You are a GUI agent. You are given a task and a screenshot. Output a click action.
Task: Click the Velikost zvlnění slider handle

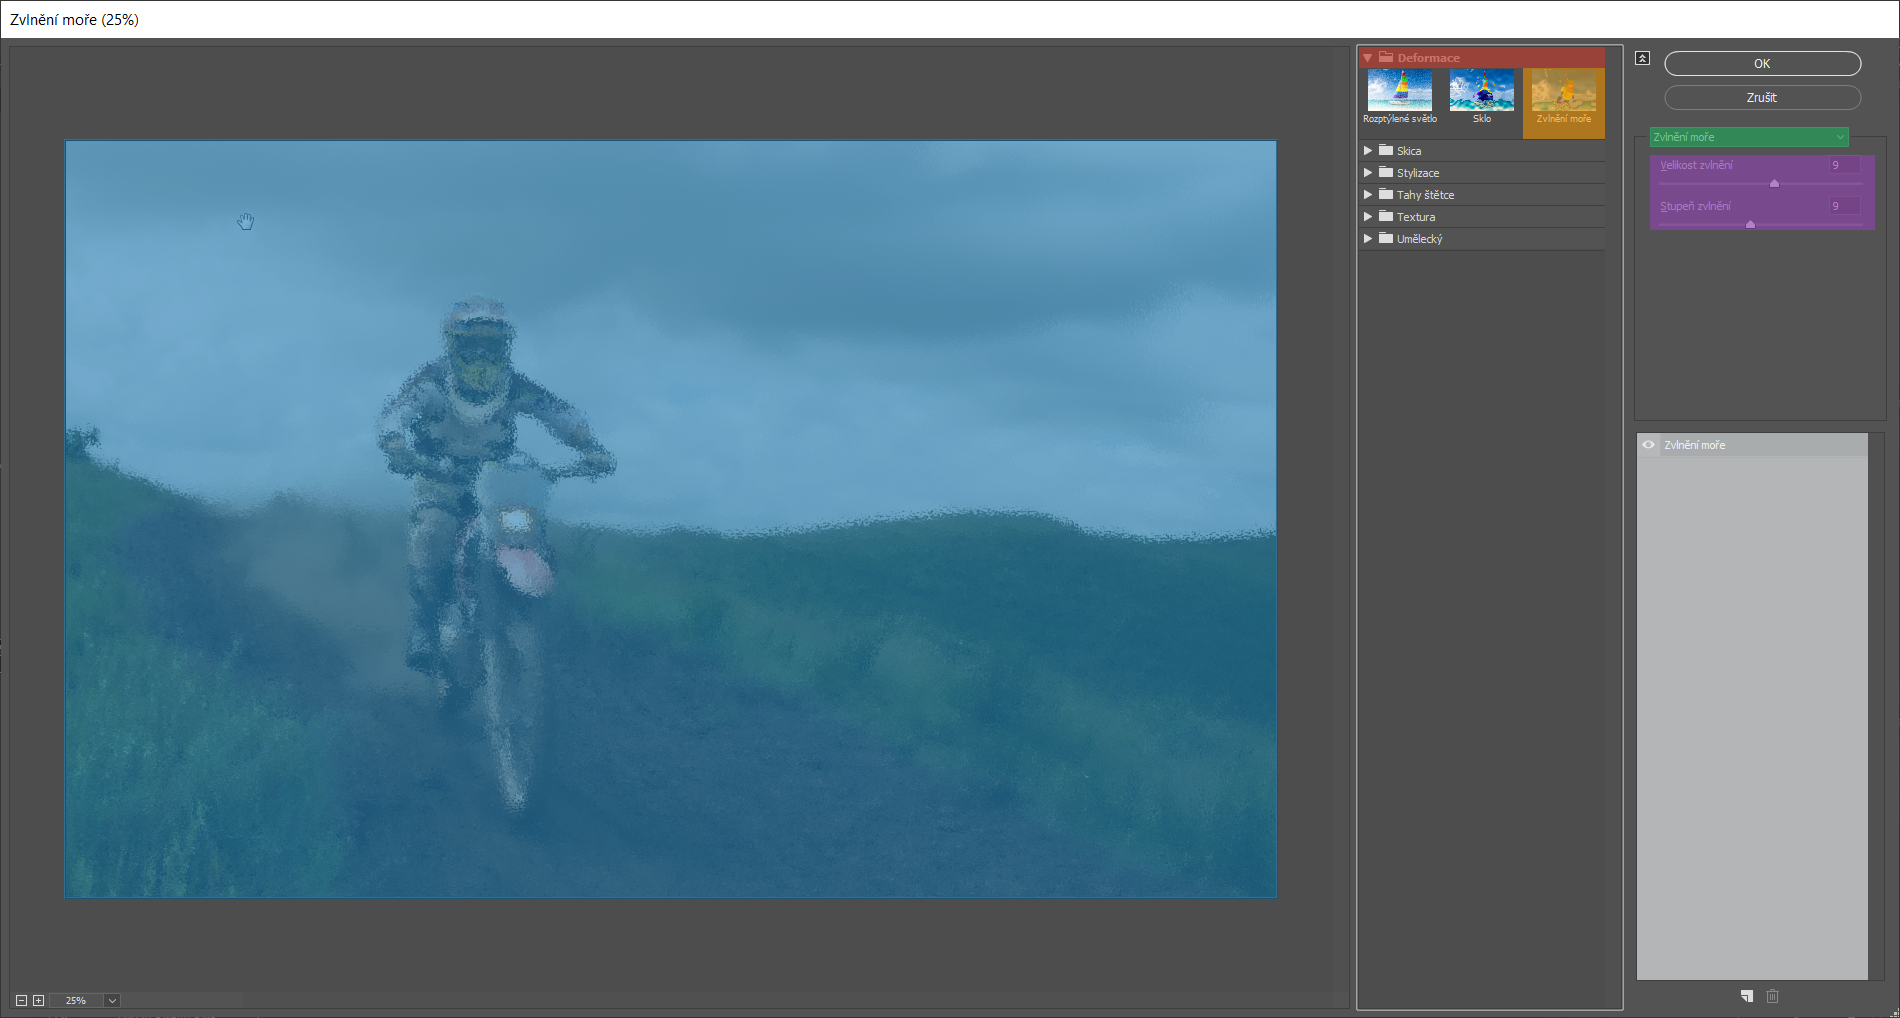(1774, 184)
